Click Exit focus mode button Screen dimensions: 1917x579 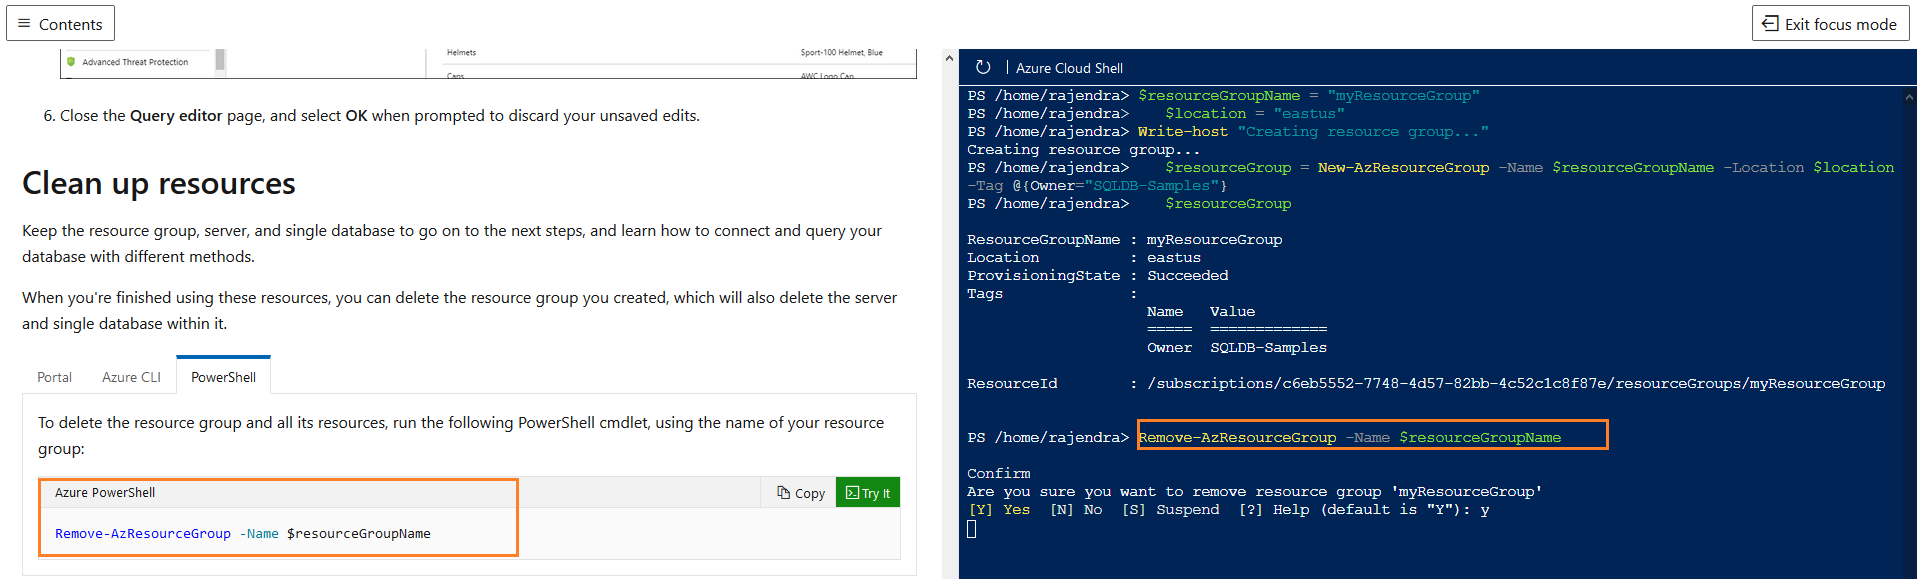coord(1829,23)
